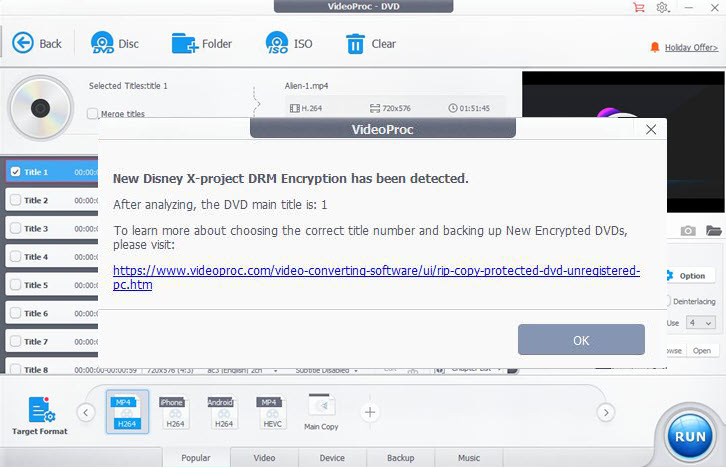Add a new format with plus icon
Screen dimensions: 726x468
point(369,412)
